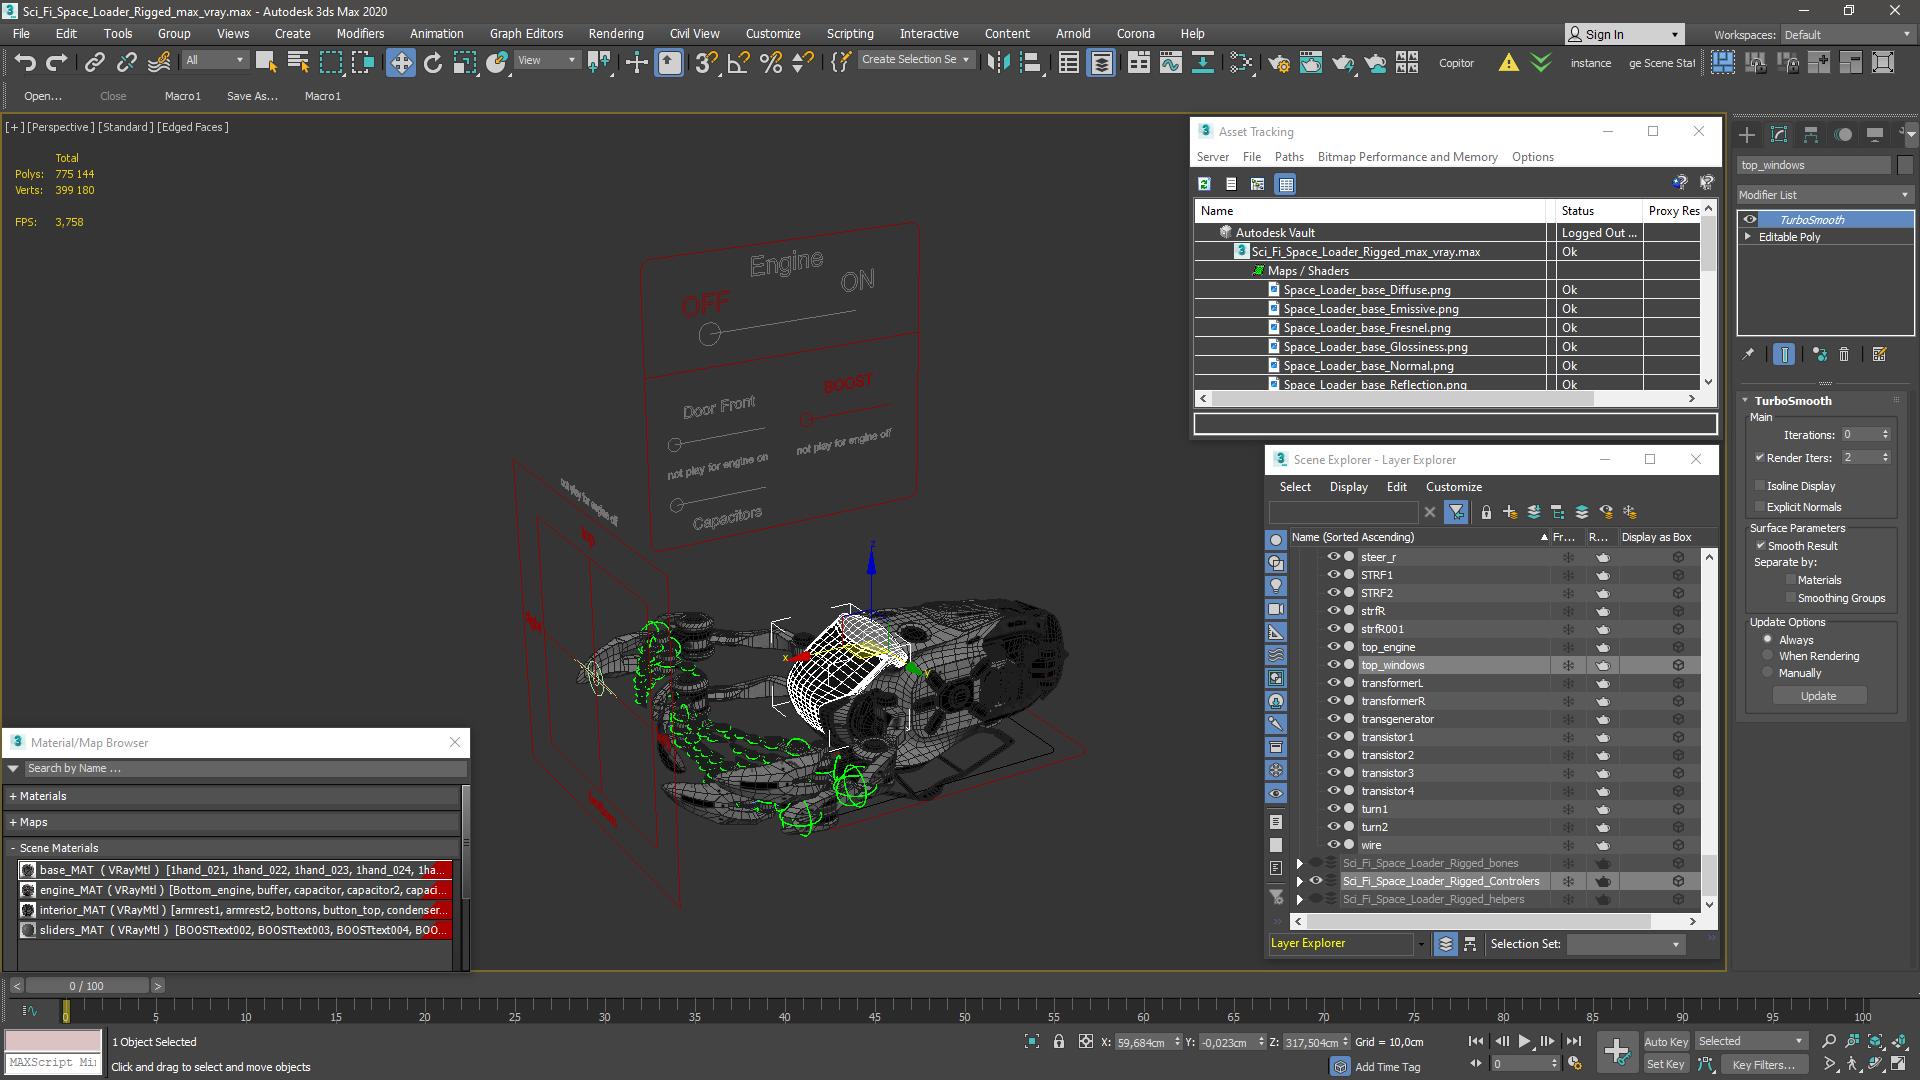
Task: Click the Layer Explorer filter icon
Action: coord(1456,512)
